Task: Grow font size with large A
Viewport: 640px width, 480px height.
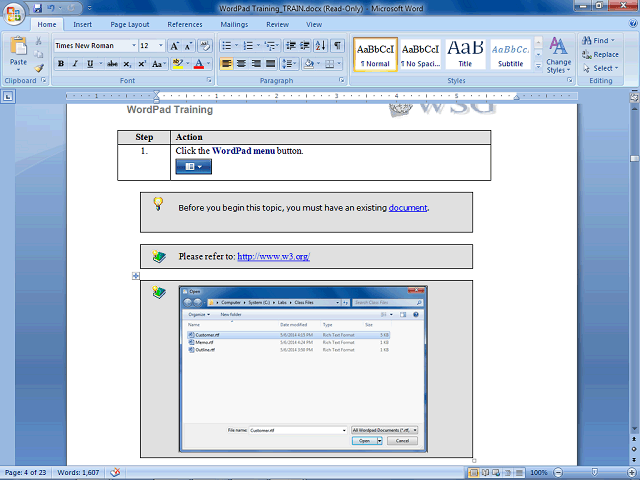Action: click(174, 46)
